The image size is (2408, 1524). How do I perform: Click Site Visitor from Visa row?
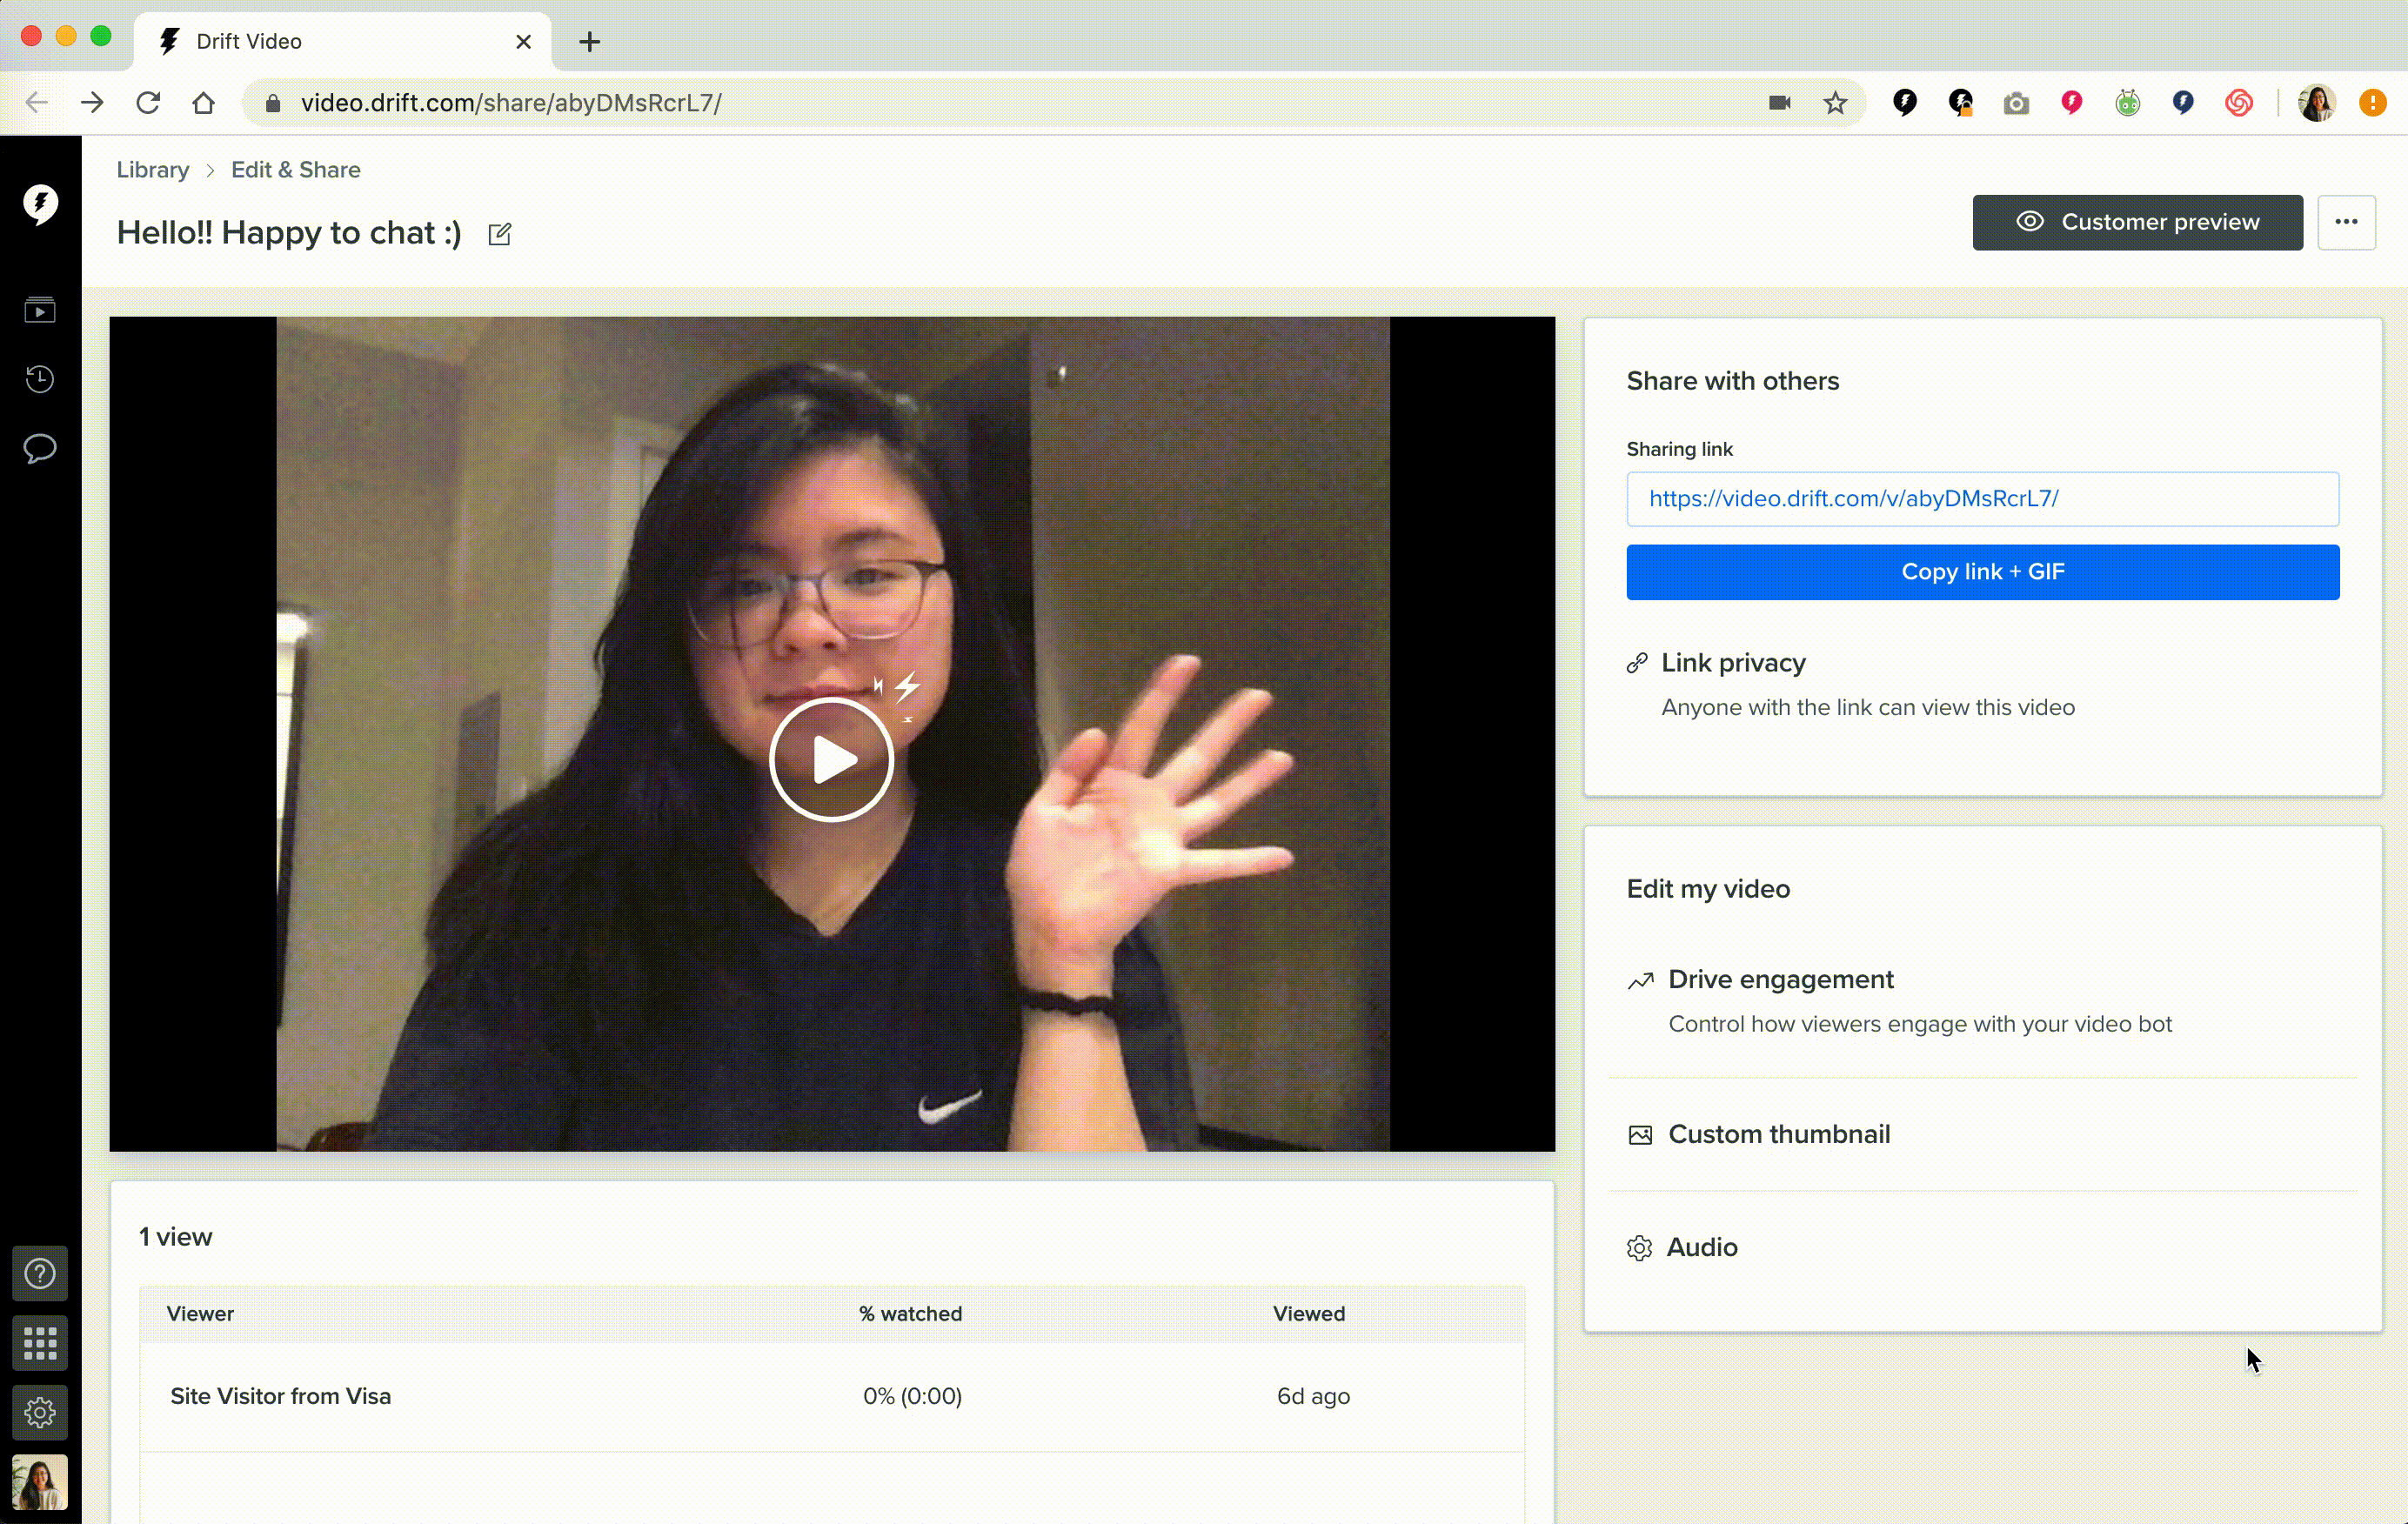(x=832, y=1397)
